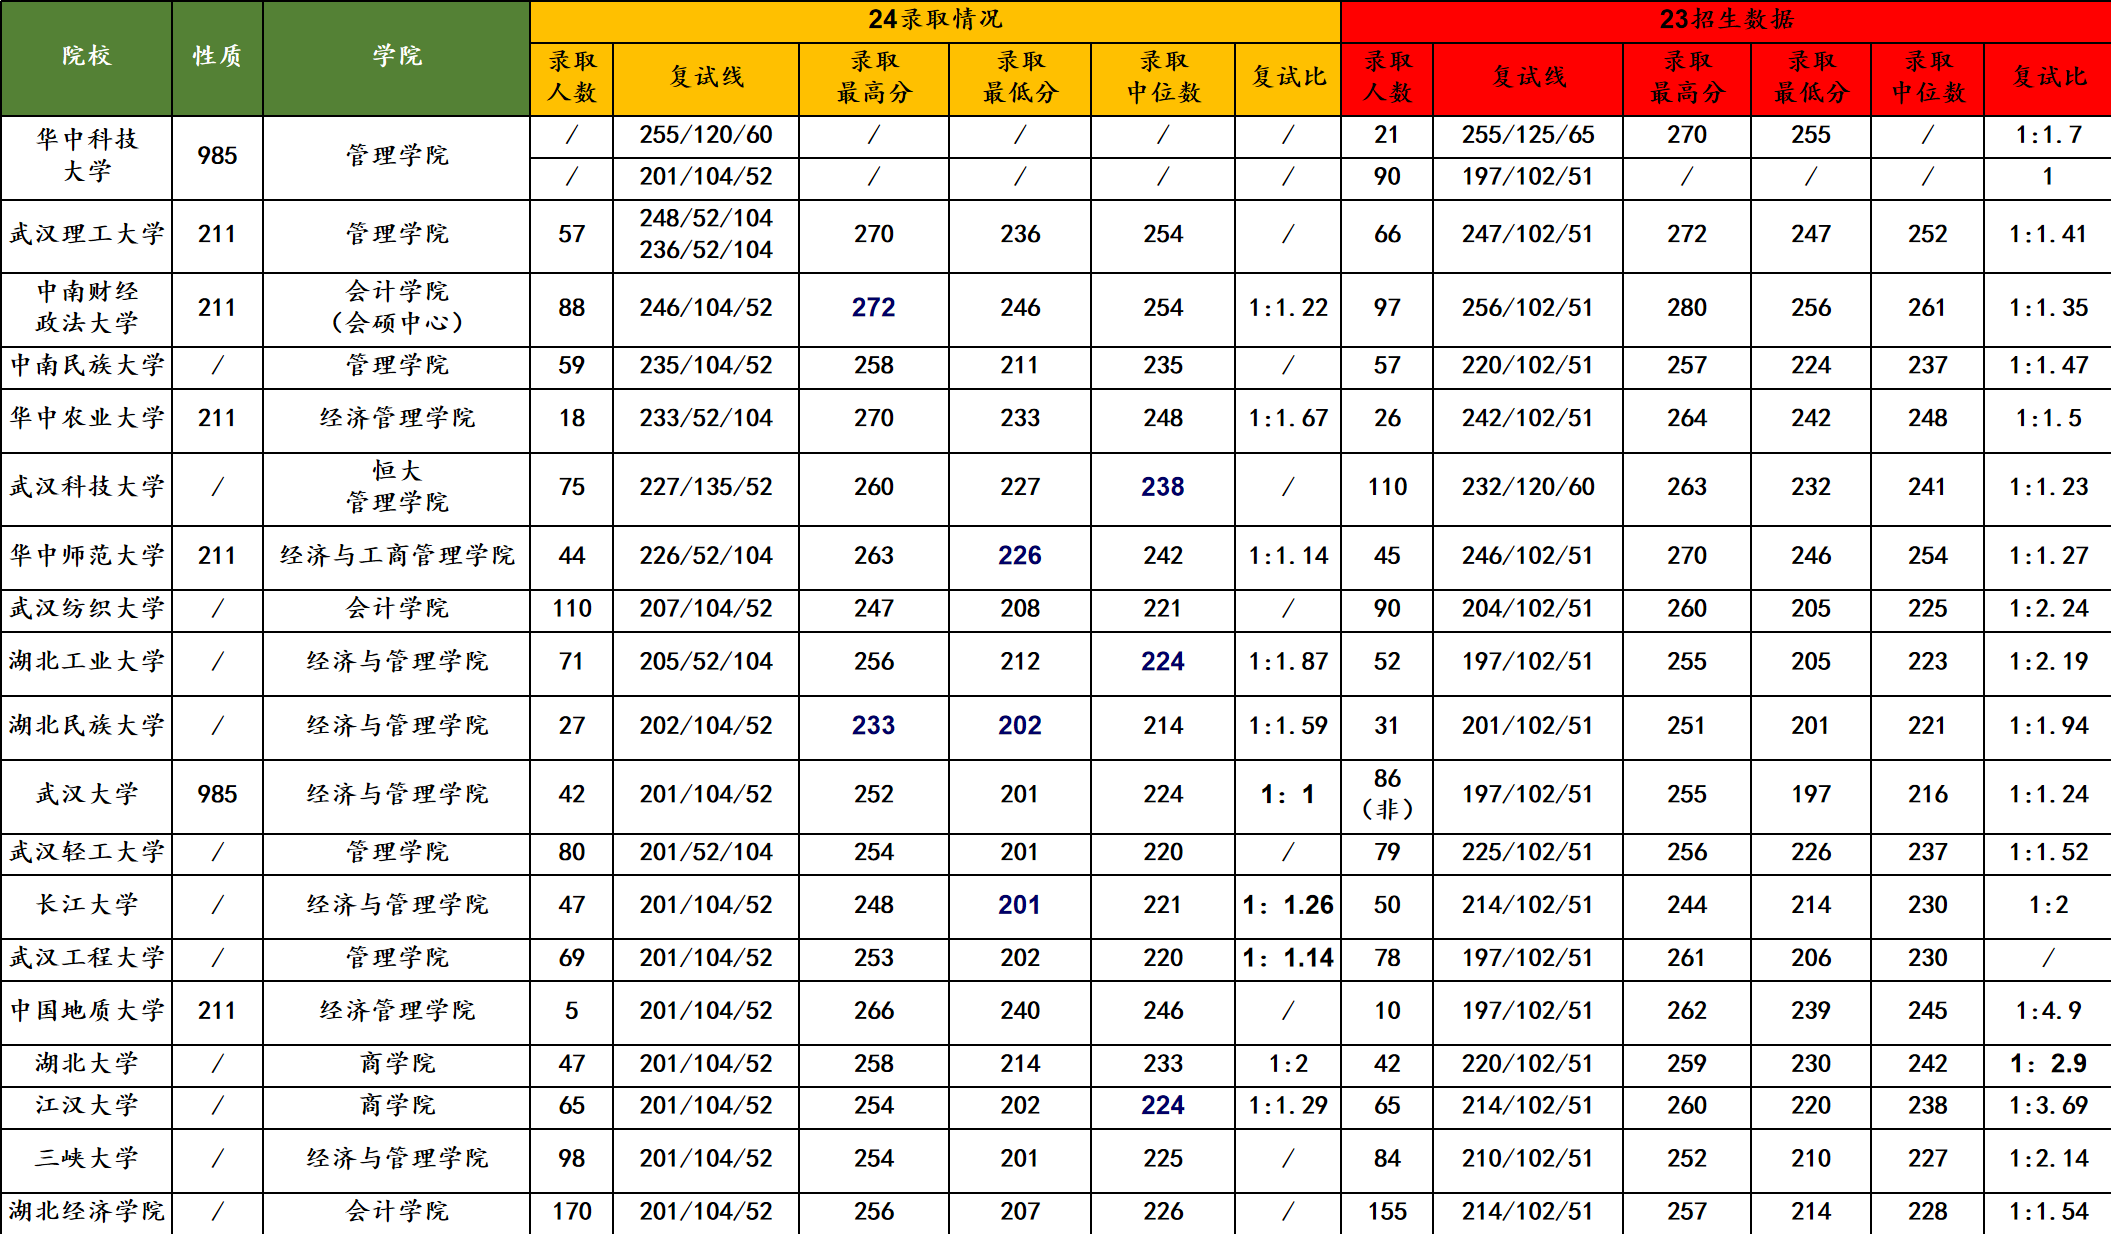Select yellow 复试线 header cell
Image resolution: width=2111 pixels, height=1234 pixels.
[x=706, y=78]
